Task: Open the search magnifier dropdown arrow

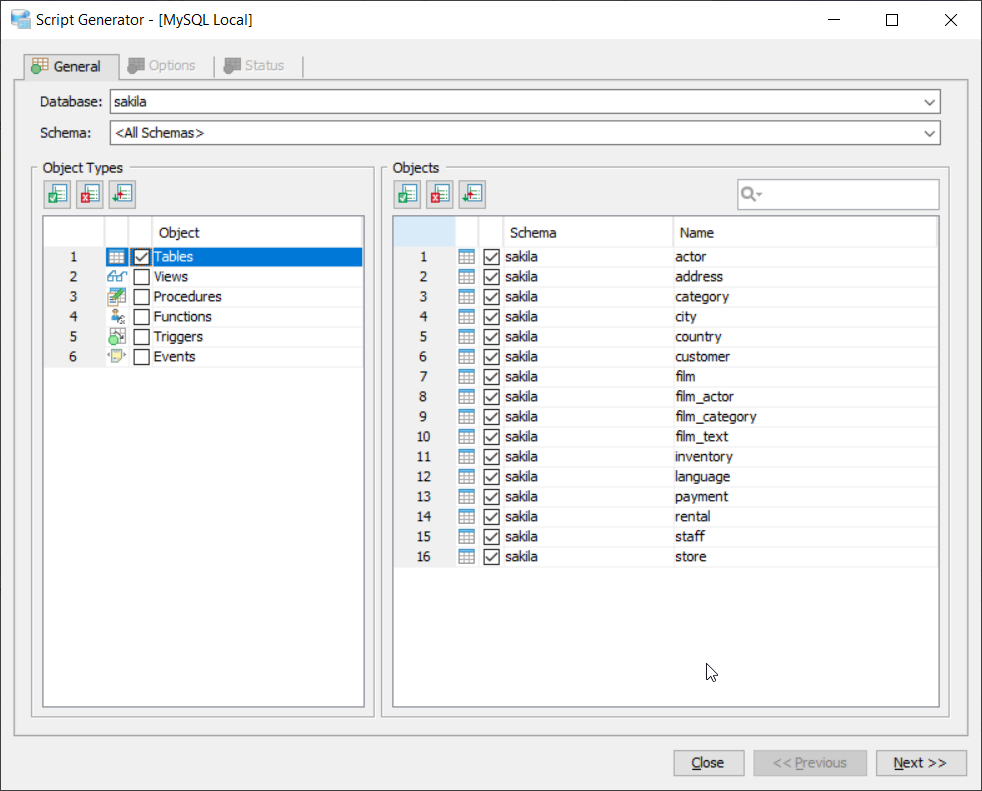Action: 752,195
